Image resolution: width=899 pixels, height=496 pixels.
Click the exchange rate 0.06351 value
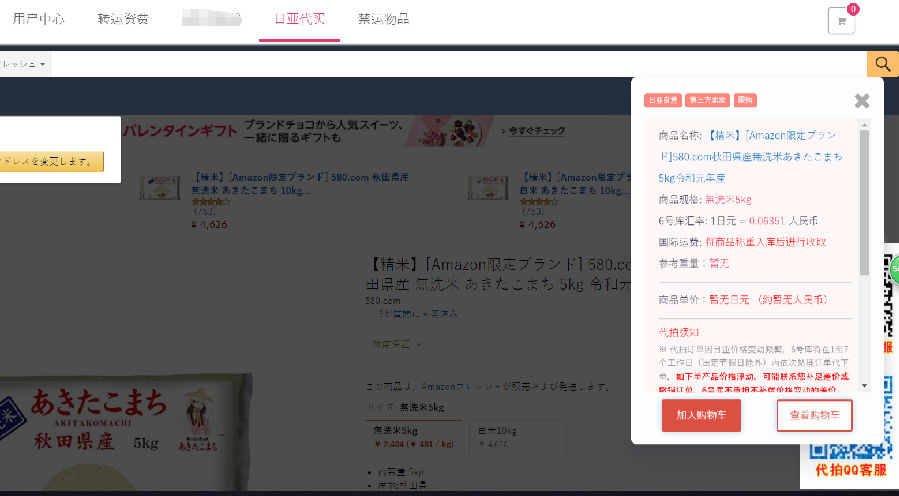767,221
